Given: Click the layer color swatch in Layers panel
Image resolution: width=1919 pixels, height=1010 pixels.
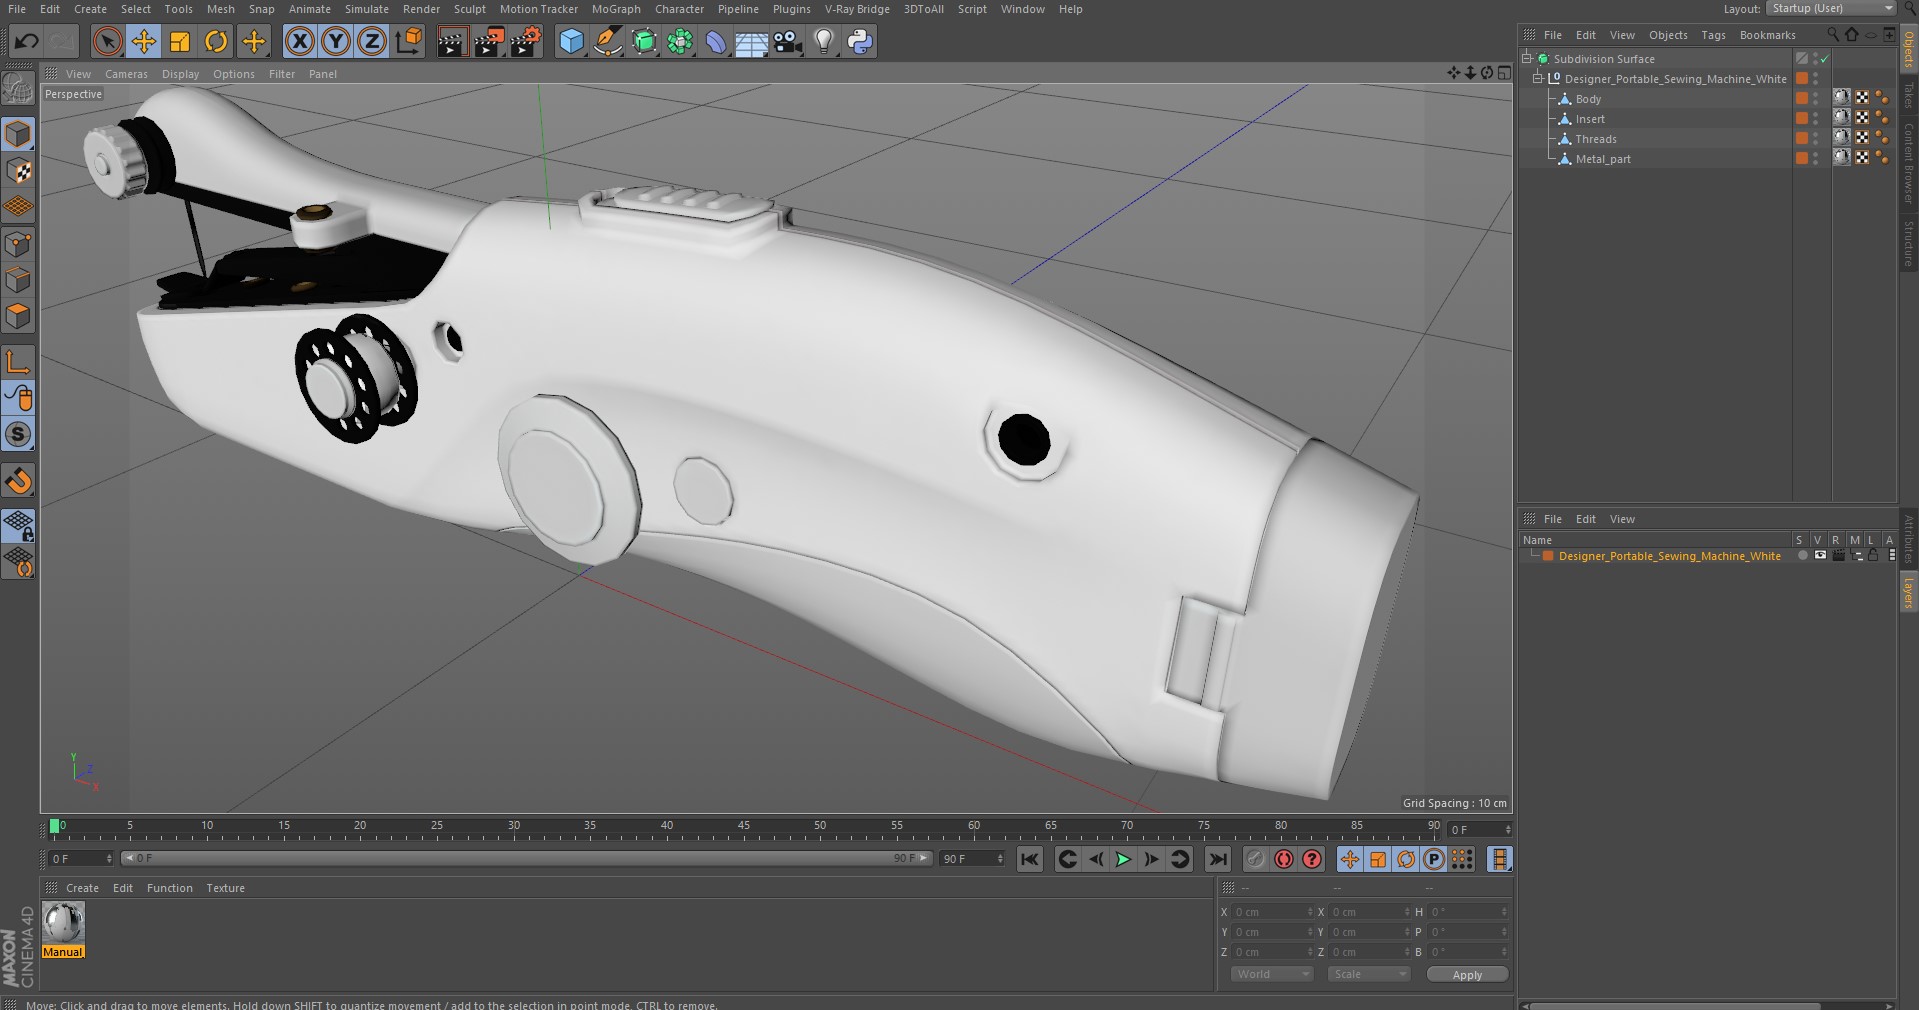Looking at the screenshot, I should 1548,556.
